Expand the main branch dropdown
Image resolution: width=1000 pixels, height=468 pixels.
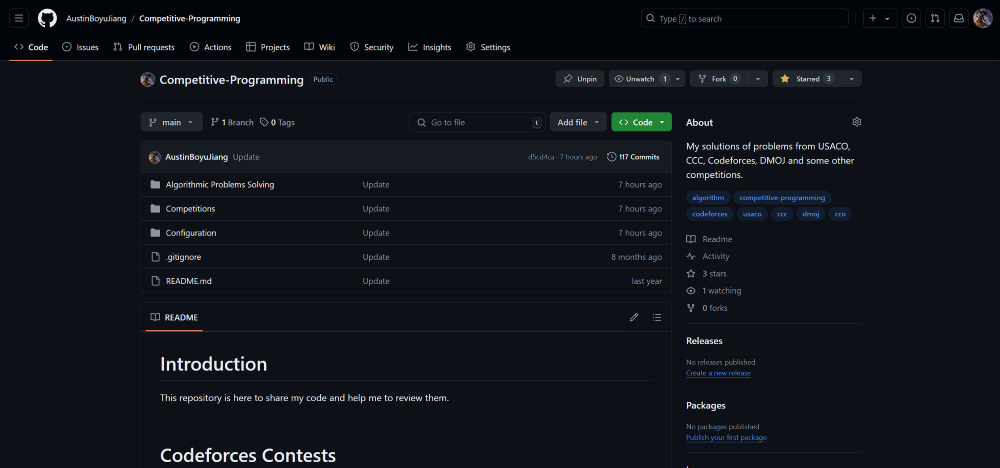point(171,122)
